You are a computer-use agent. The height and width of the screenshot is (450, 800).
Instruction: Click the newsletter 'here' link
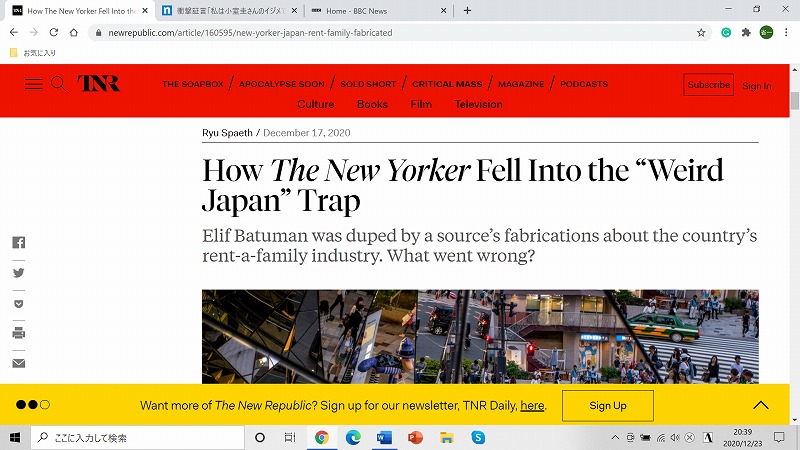click(532, 406)
